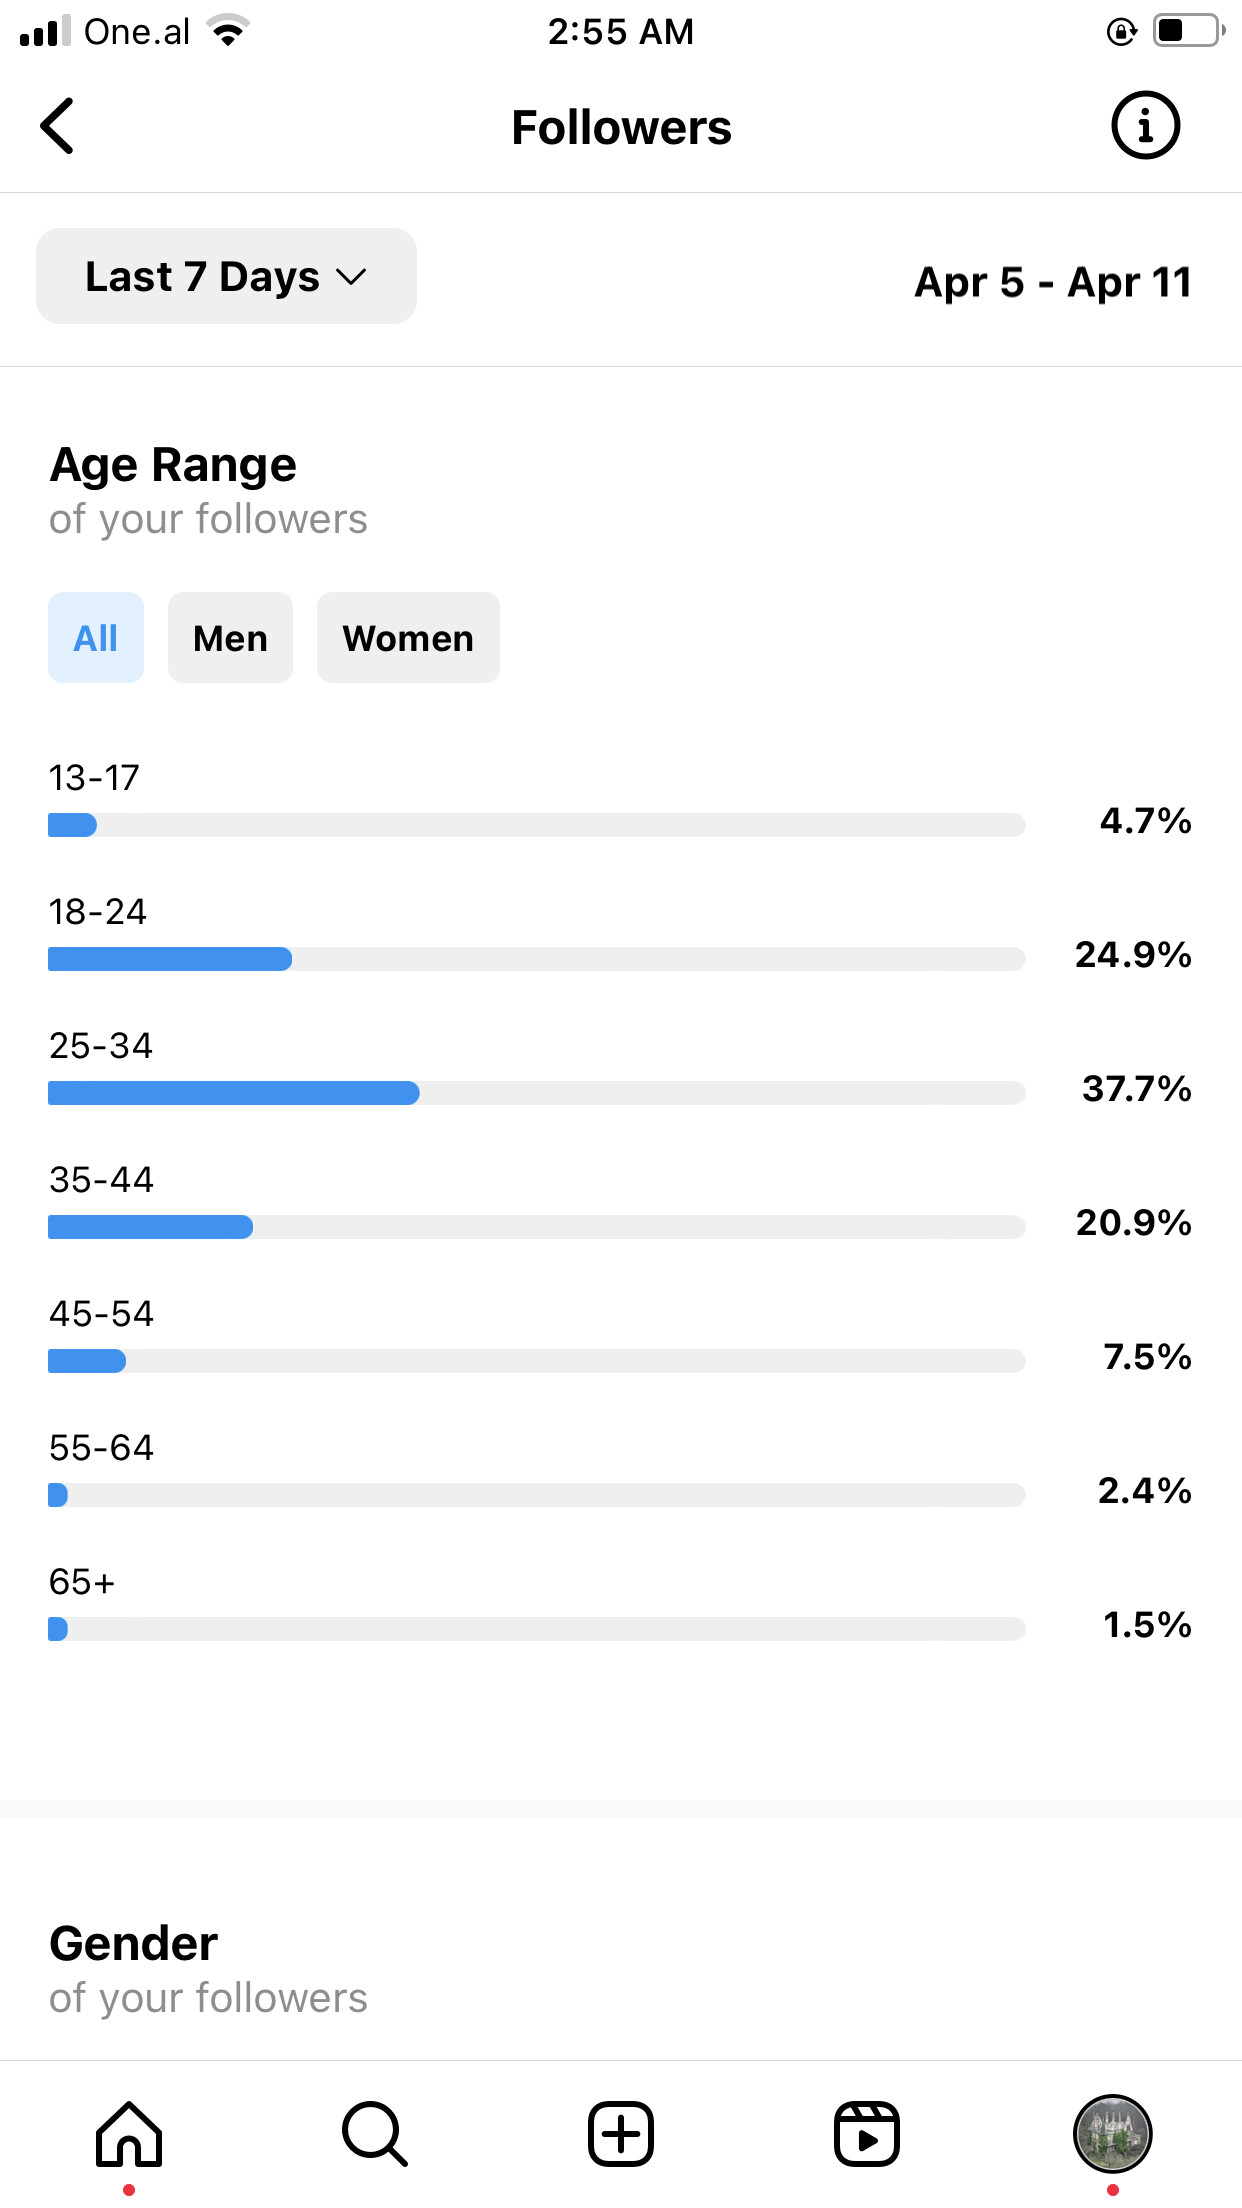Filter age range by Men
Viewport: 1242px width, 2208px height.
230,638
